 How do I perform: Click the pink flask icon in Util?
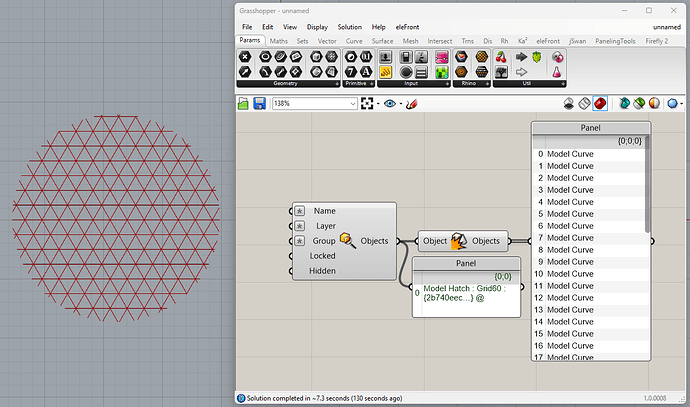(557, 72)
